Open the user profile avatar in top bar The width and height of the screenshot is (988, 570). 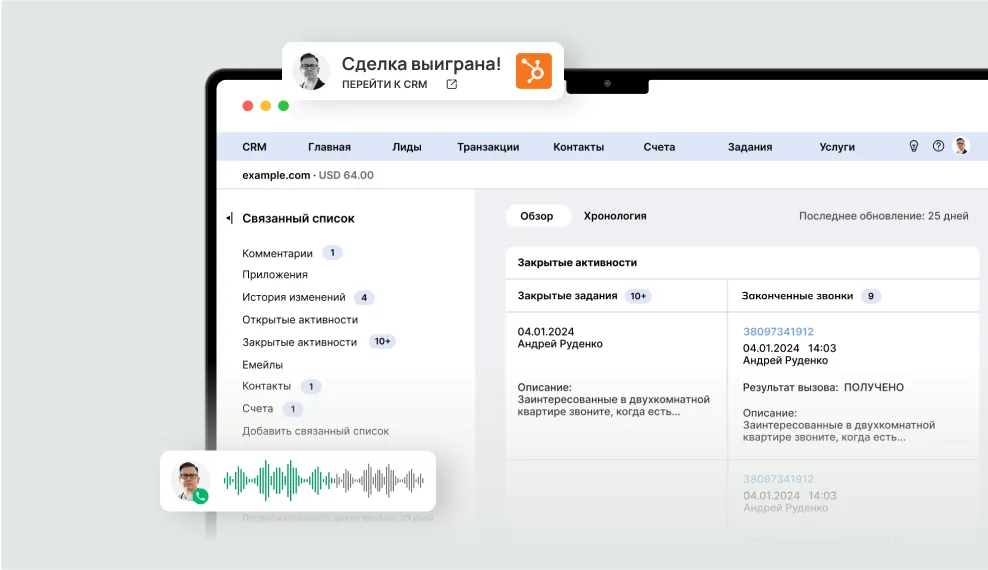[961, 146]
